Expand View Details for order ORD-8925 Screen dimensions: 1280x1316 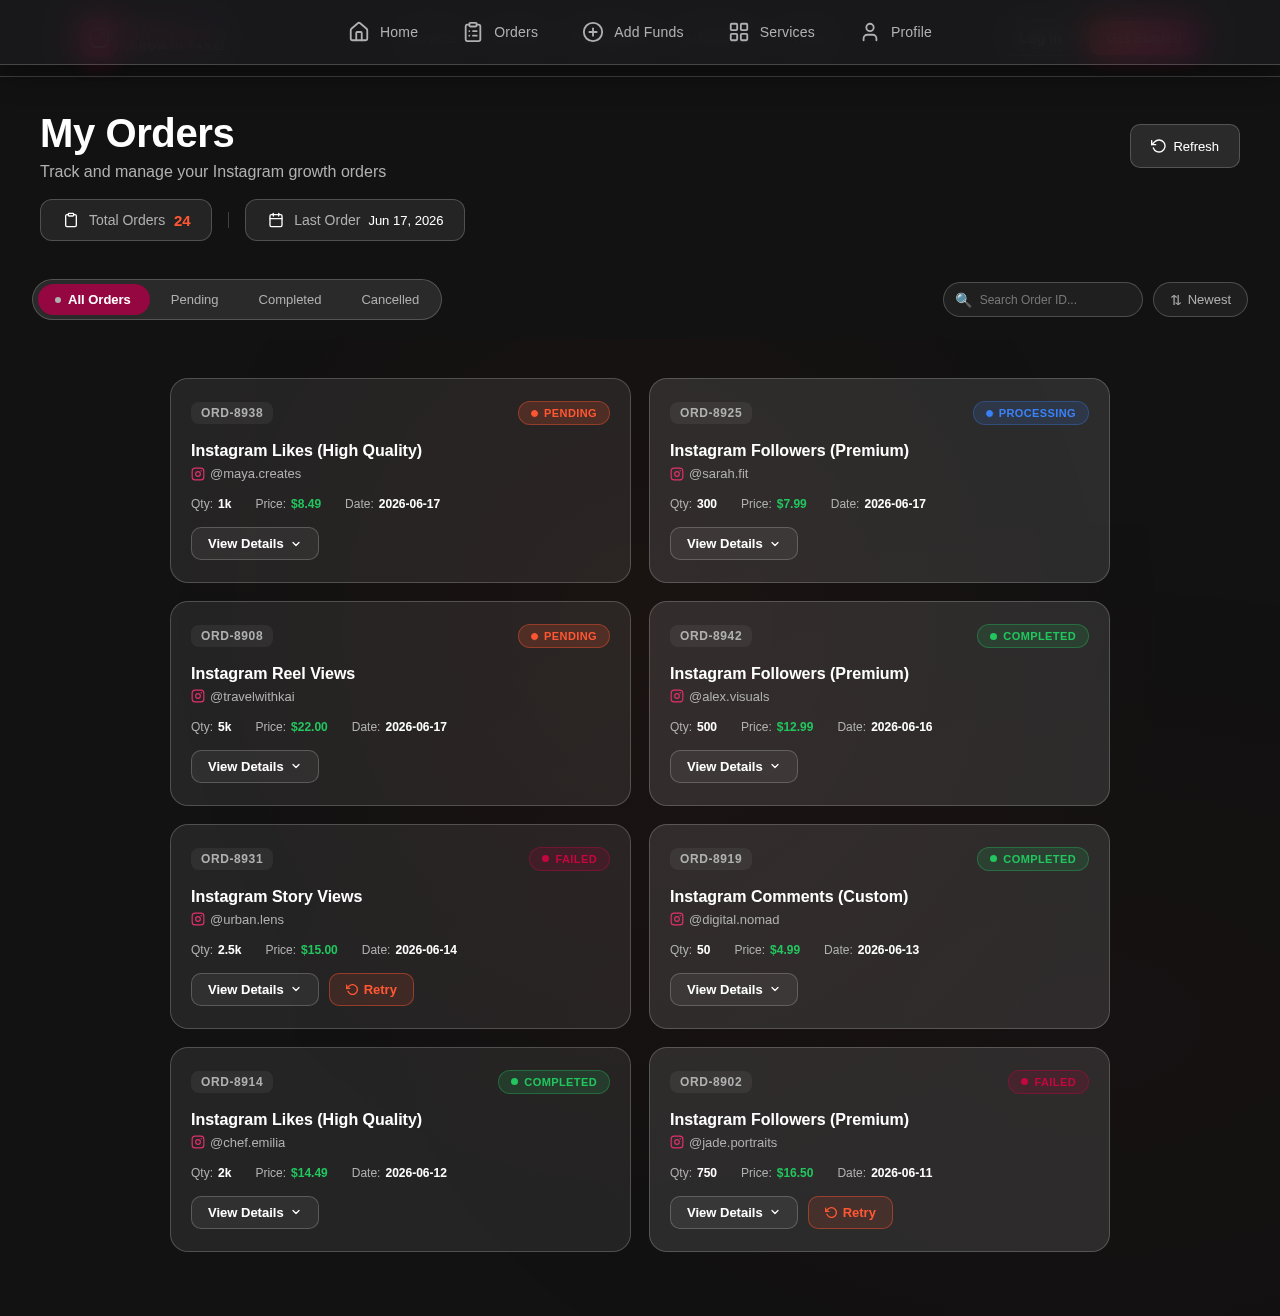[734, 544]
